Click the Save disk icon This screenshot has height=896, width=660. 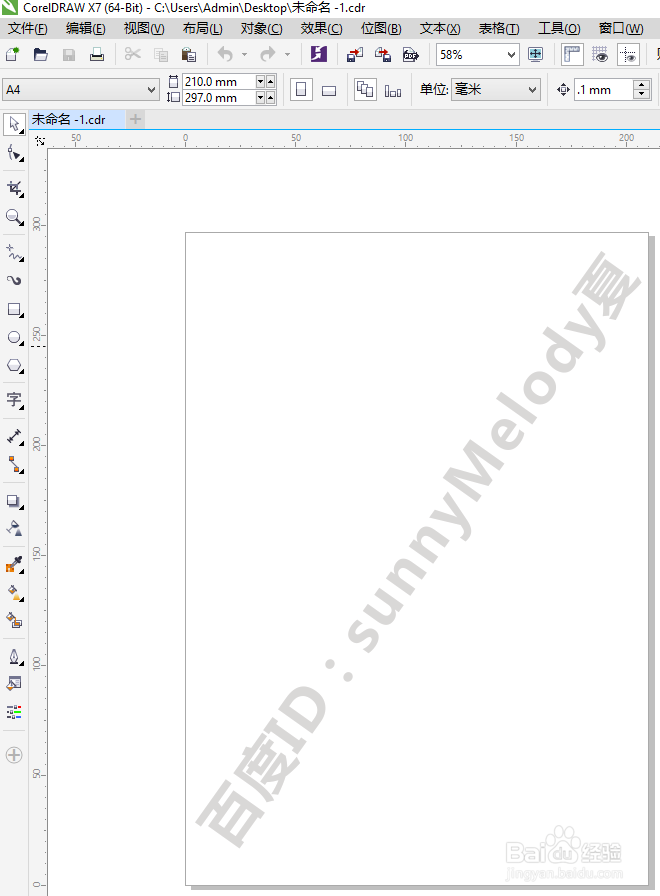tap(69, 55)
